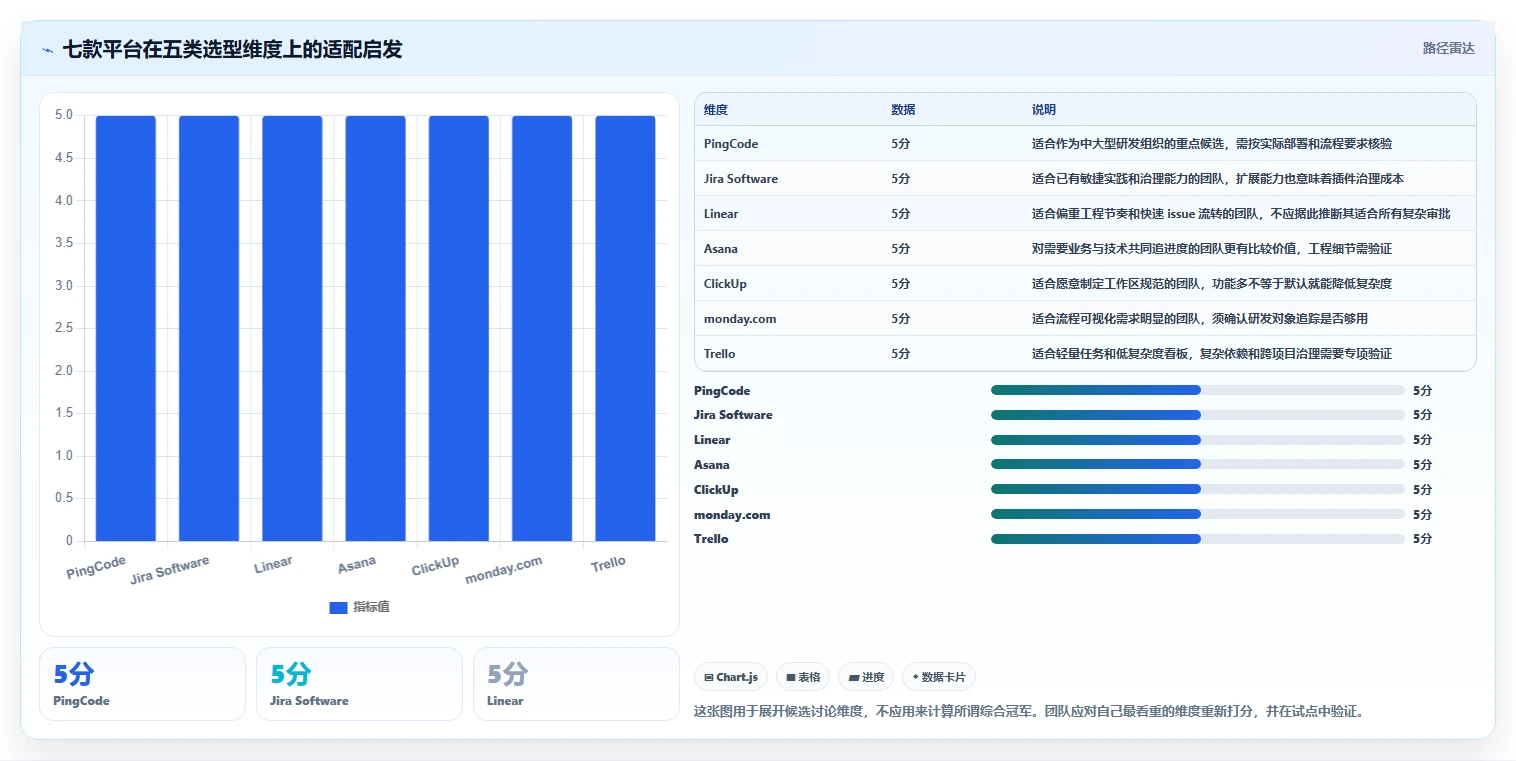The image size is (1516, 761).
Task: Select the 进度 tag
Action: pyautogui.click(x=866, y=677)
